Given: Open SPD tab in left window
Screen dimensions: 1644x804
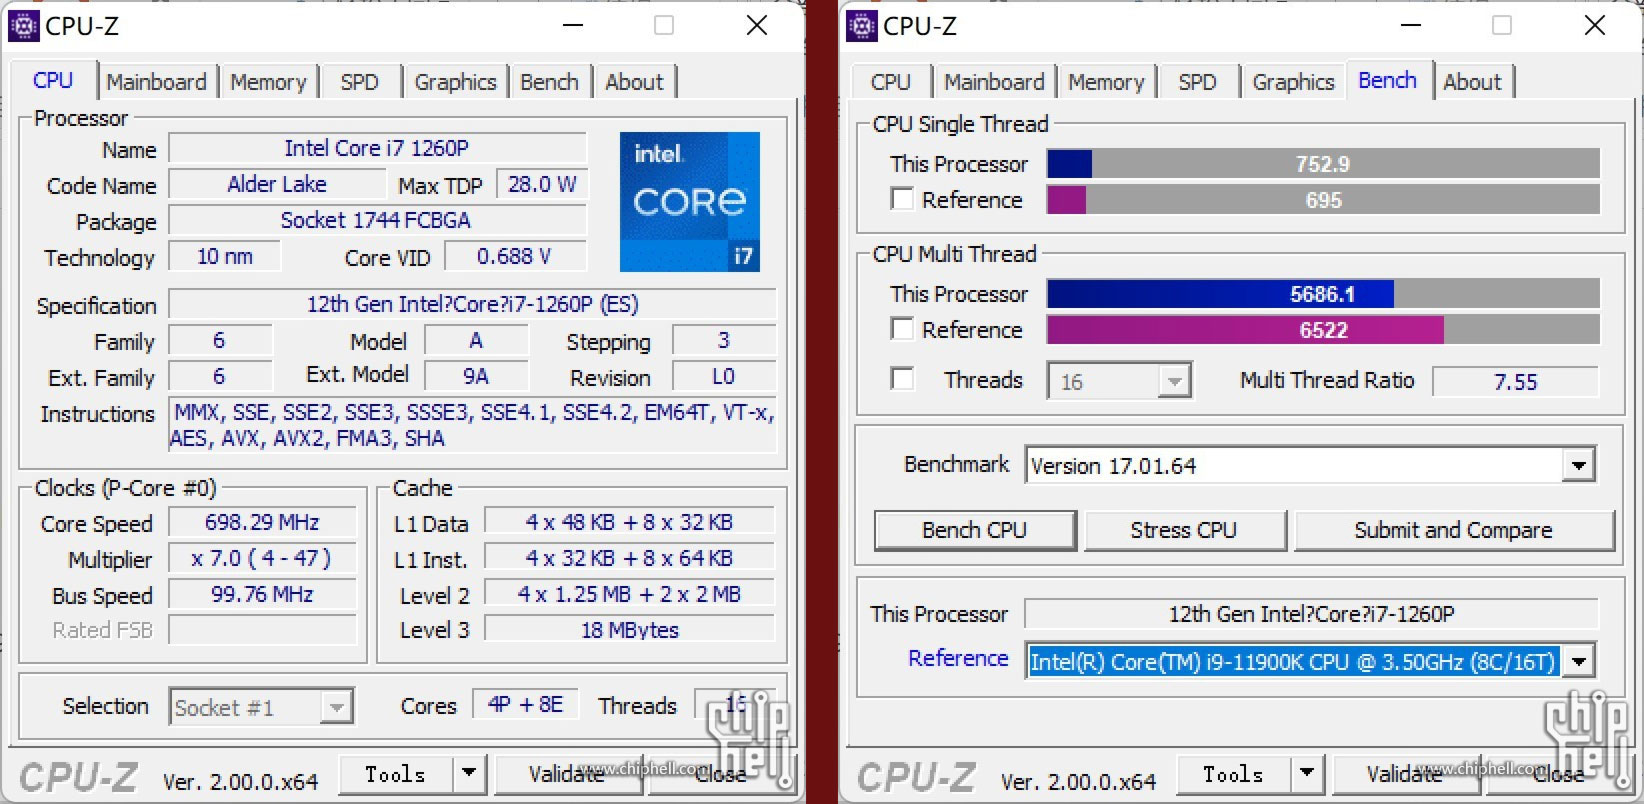Looking at the screenshot, I should click(360, 82).
